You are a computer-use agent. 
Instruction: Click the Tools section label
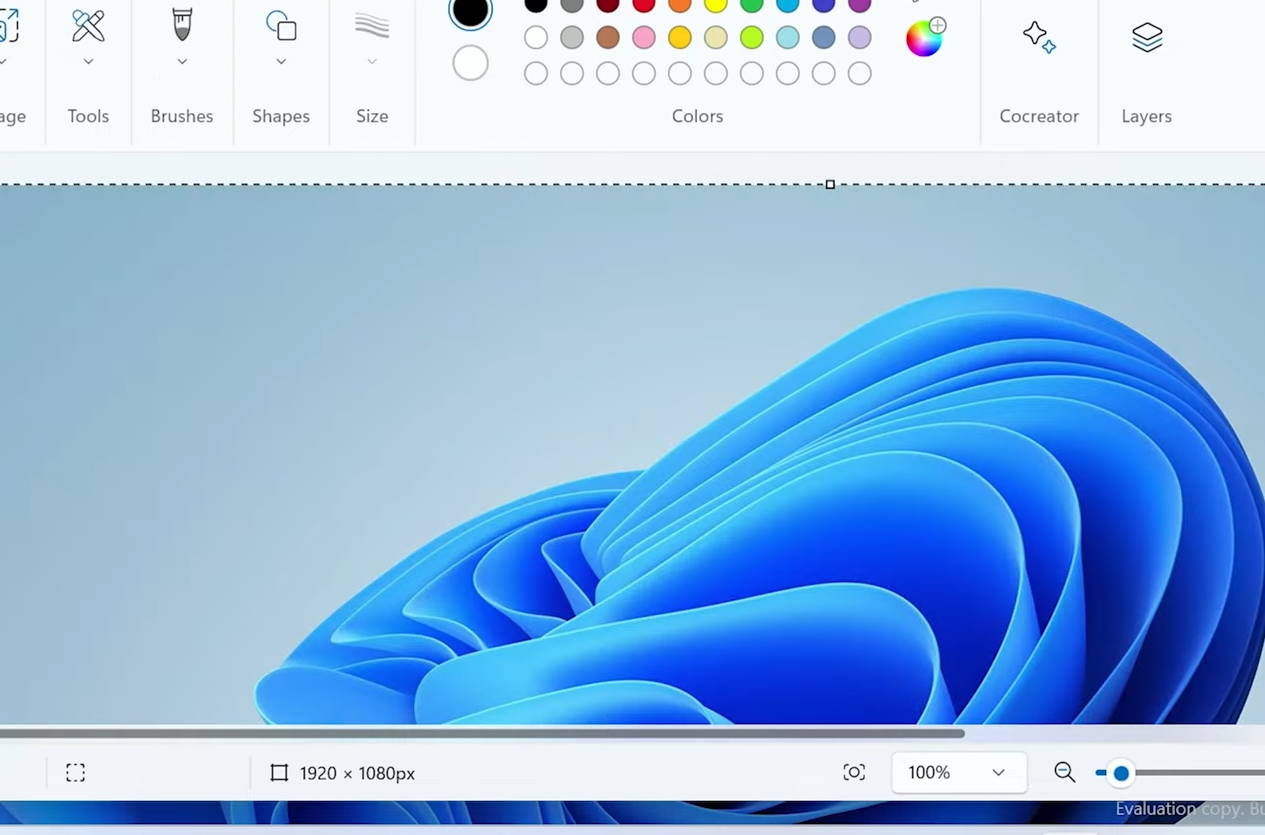tap(88, 116)
